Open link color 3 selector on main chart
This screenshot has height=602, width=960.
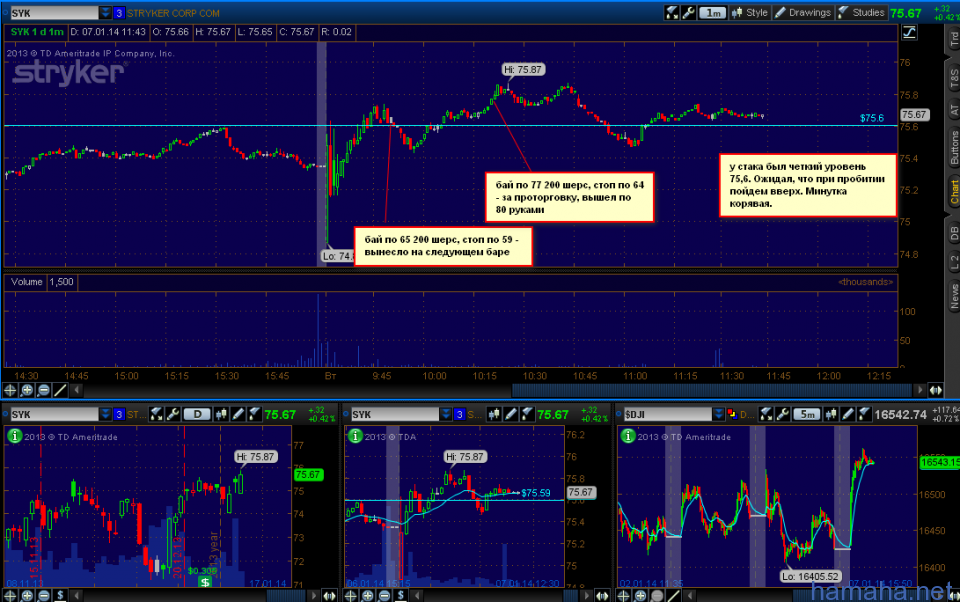pos(119,13)
